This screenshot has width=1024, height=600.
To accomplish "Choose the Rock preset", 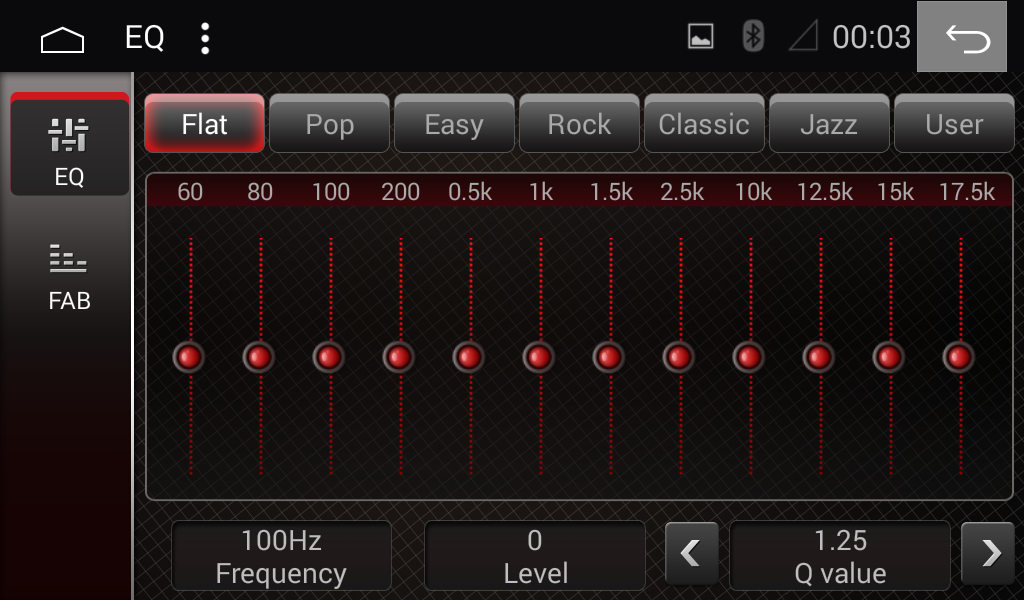I will point(579,124).
